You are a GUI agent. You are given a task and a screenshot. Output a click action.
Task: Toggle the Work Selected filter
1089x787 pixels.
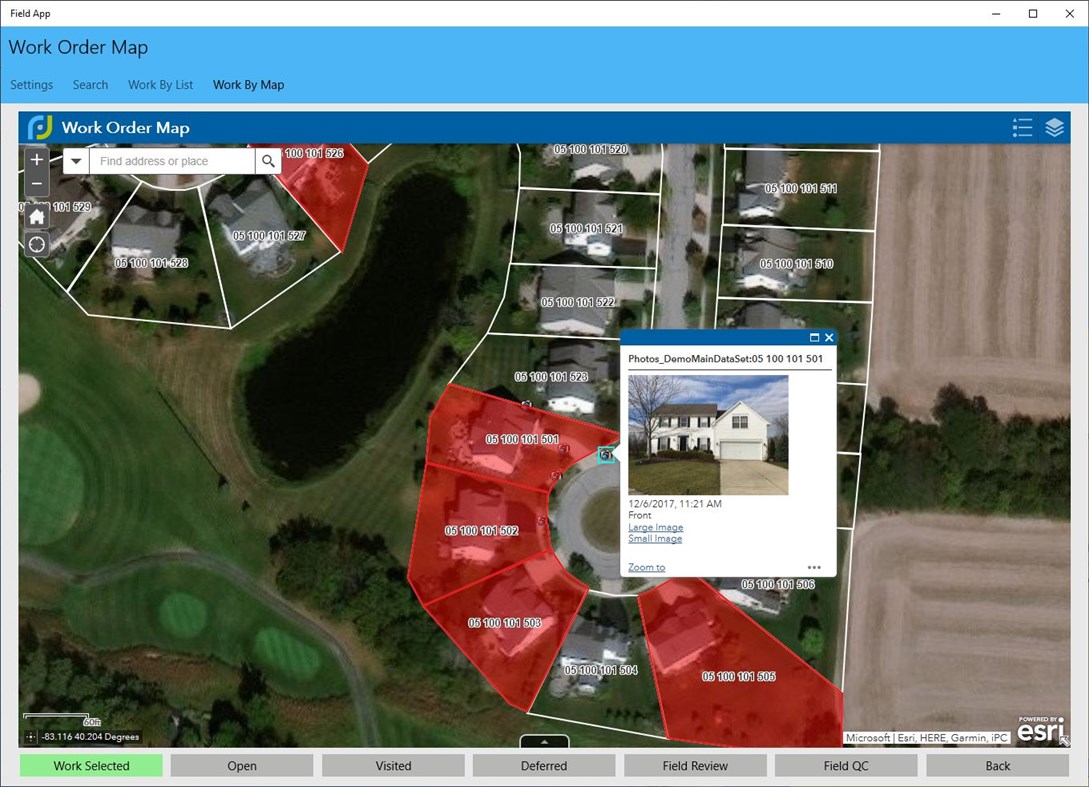(x=90, y=765)
